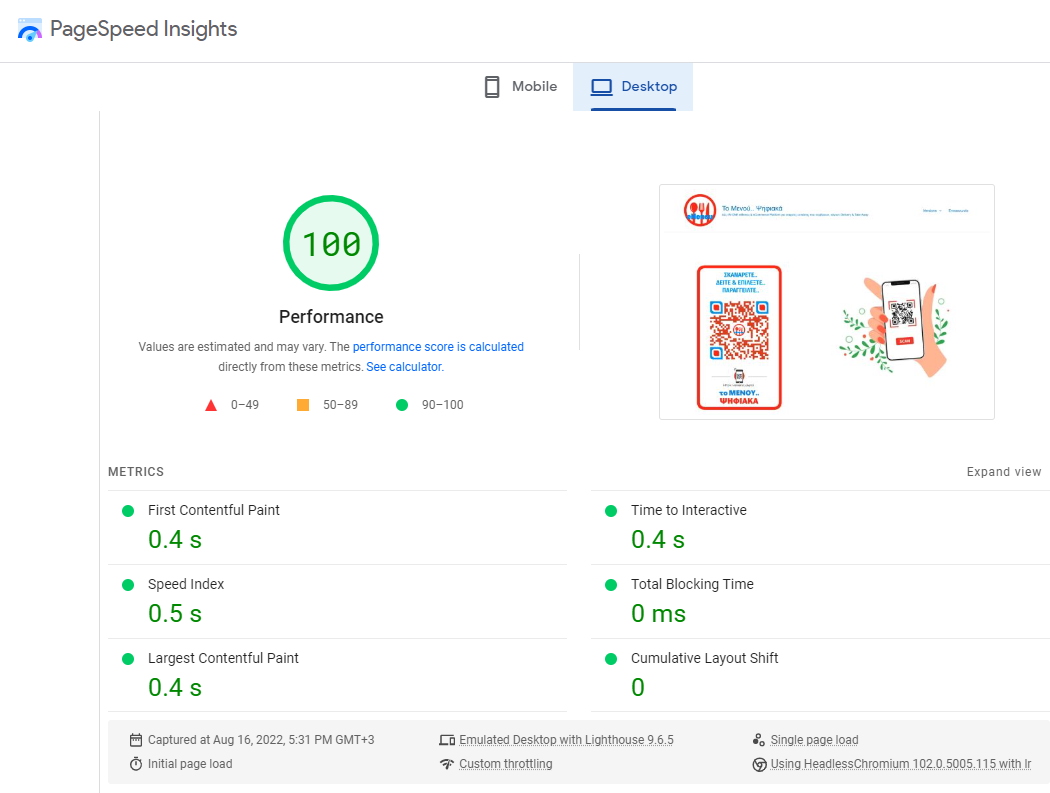Click the Speed Index metric label
The image size is (1050, 793).
point(185,584)
